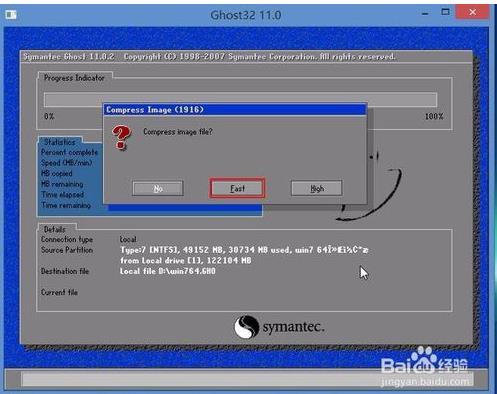Click the Ghost32 window title icon
Screen dimensions: 497x394
click(x=11, y=15)
